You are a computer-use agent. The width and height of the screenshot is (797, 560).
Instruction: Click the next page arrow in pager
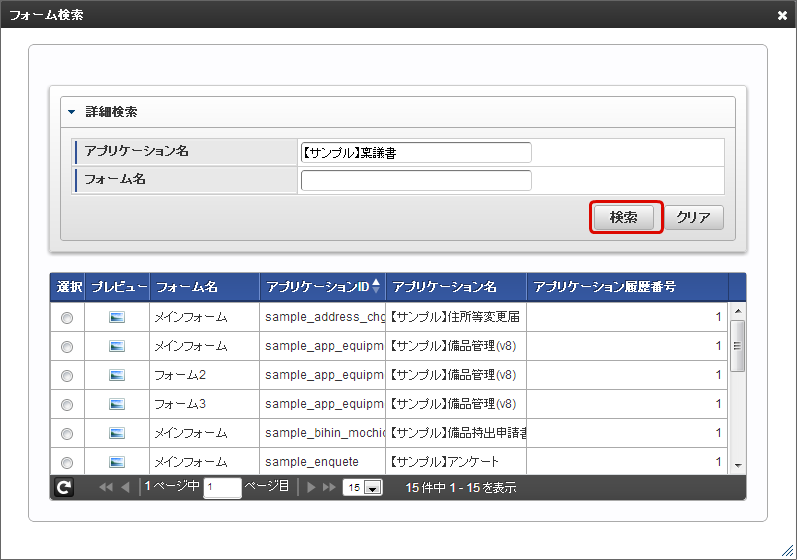click(311, 488)
